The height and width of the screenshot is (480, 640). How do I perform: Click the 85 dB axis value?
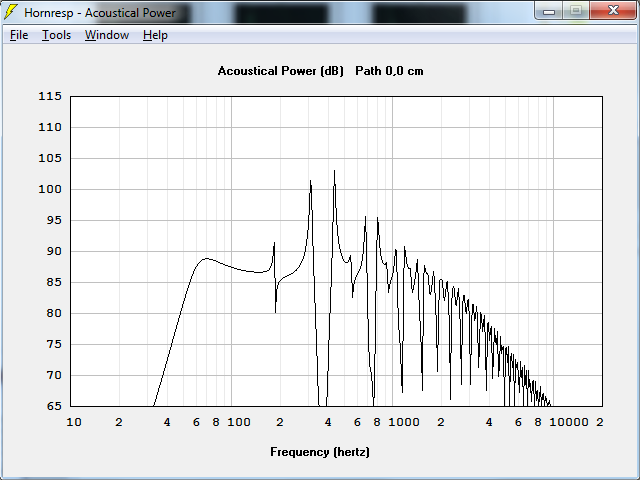pyautogui.click(x=54, y=282)
